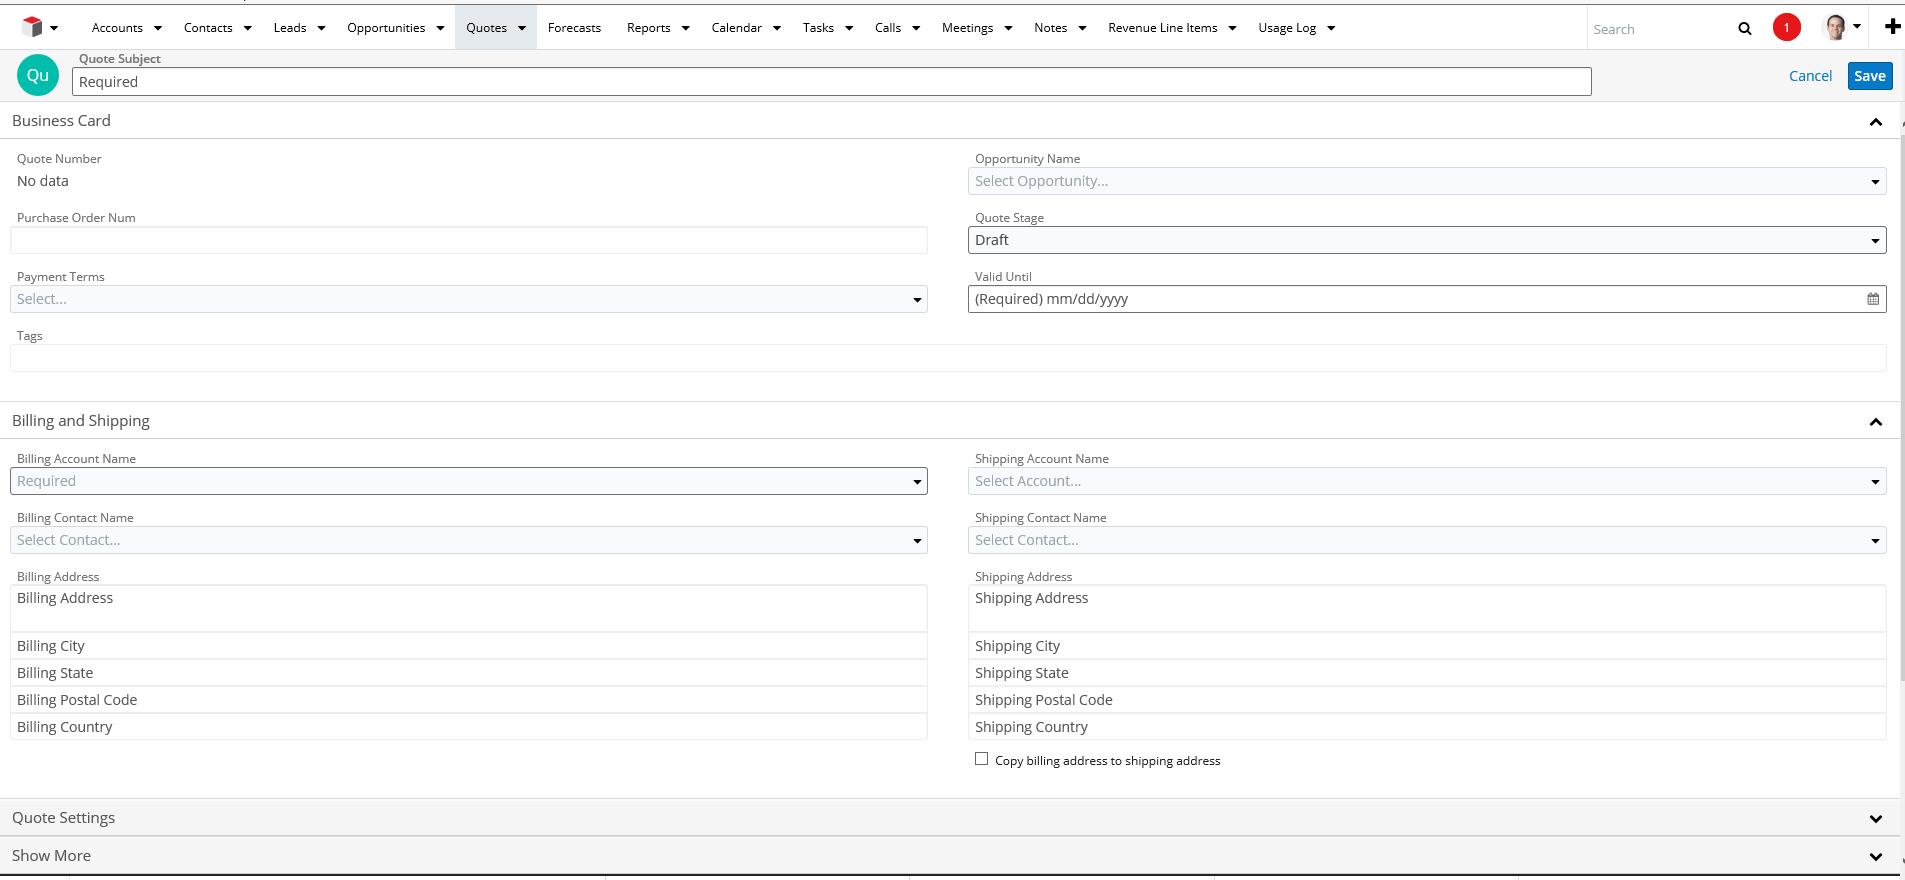Open the Billing Account Name dropdown
The width and height of the screenshot is (1905, 880).
click(x=468, y=481)
